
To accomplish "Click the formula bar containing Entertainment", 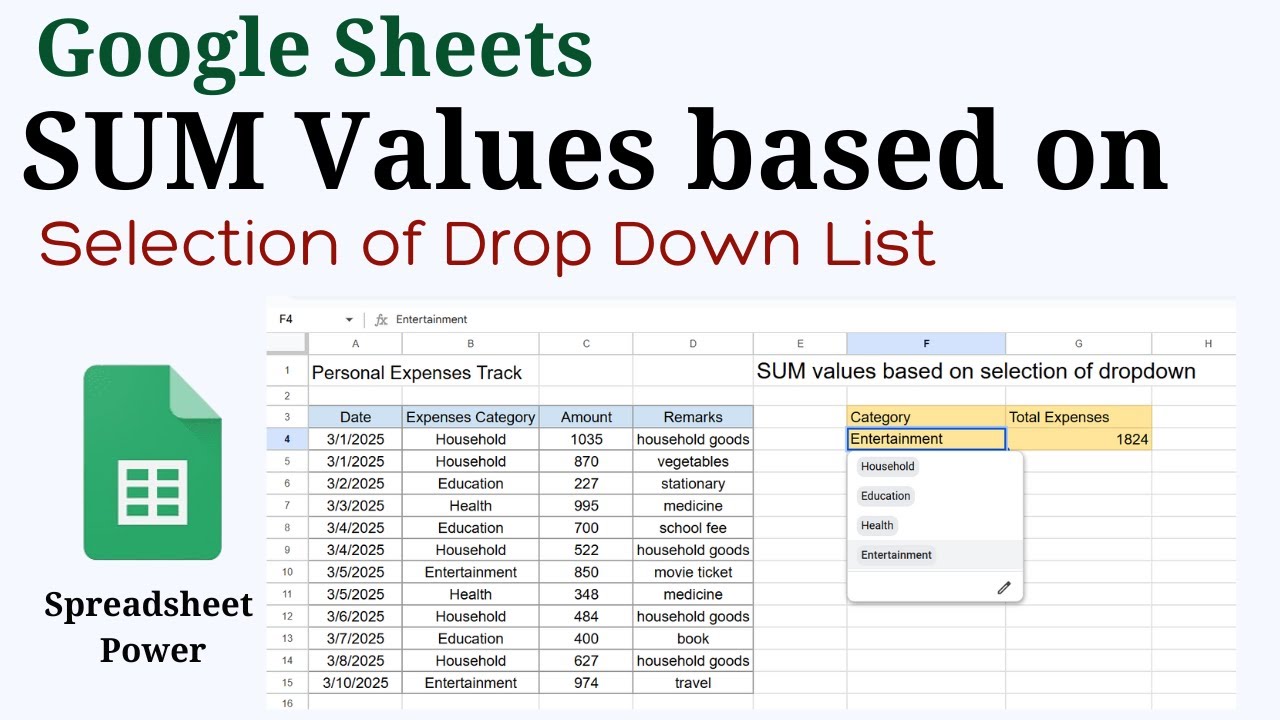I will 814,320.
